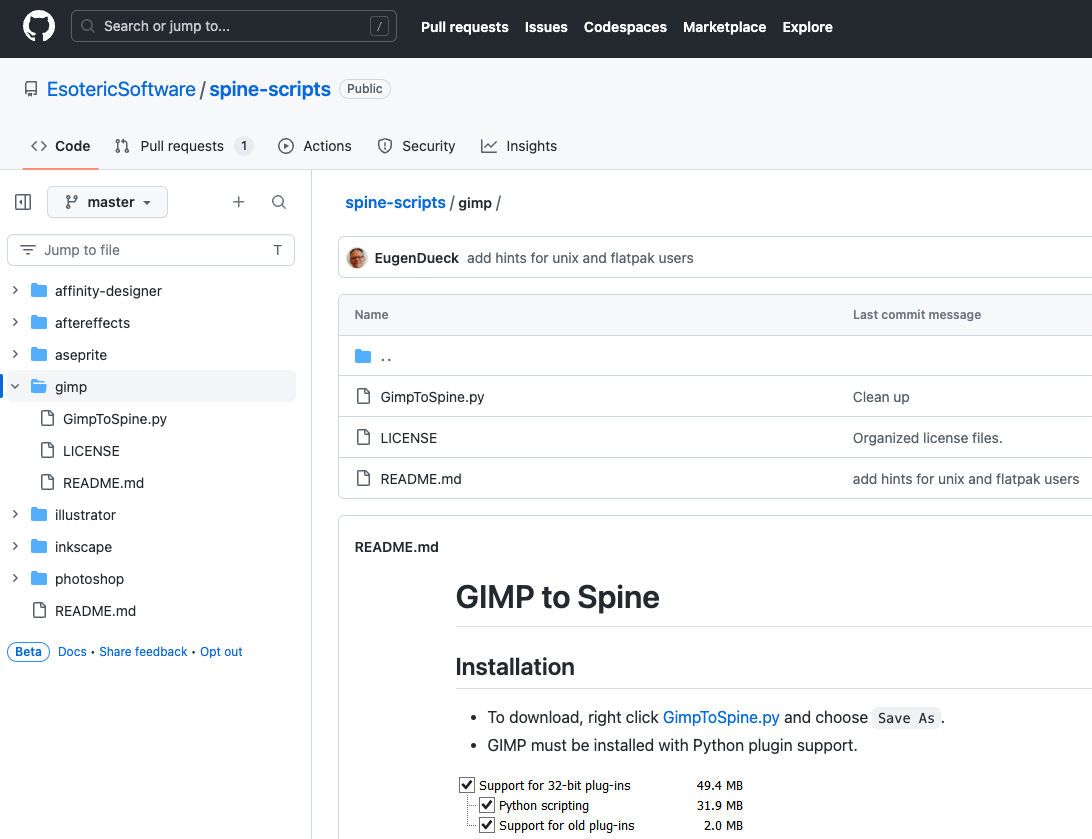Click the illustrator folder icon in tree
This screenshot has width=1092, height=839.
pos(39,515)
